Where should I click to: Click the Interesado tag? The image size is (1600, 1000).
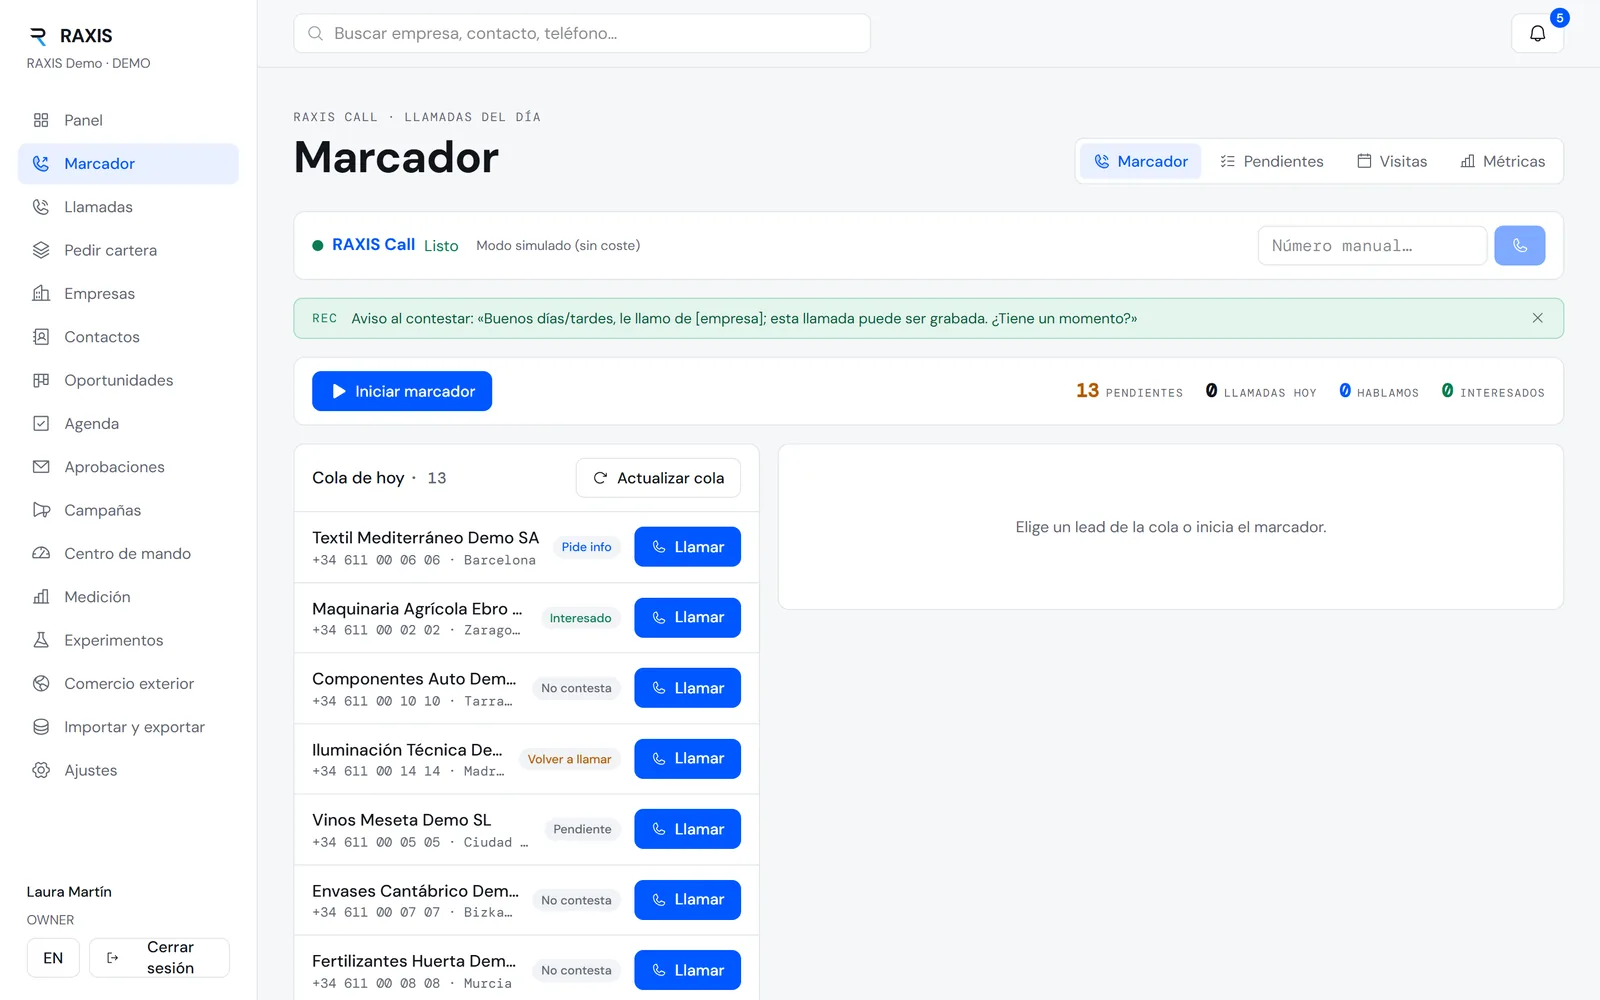pos(580,618)
